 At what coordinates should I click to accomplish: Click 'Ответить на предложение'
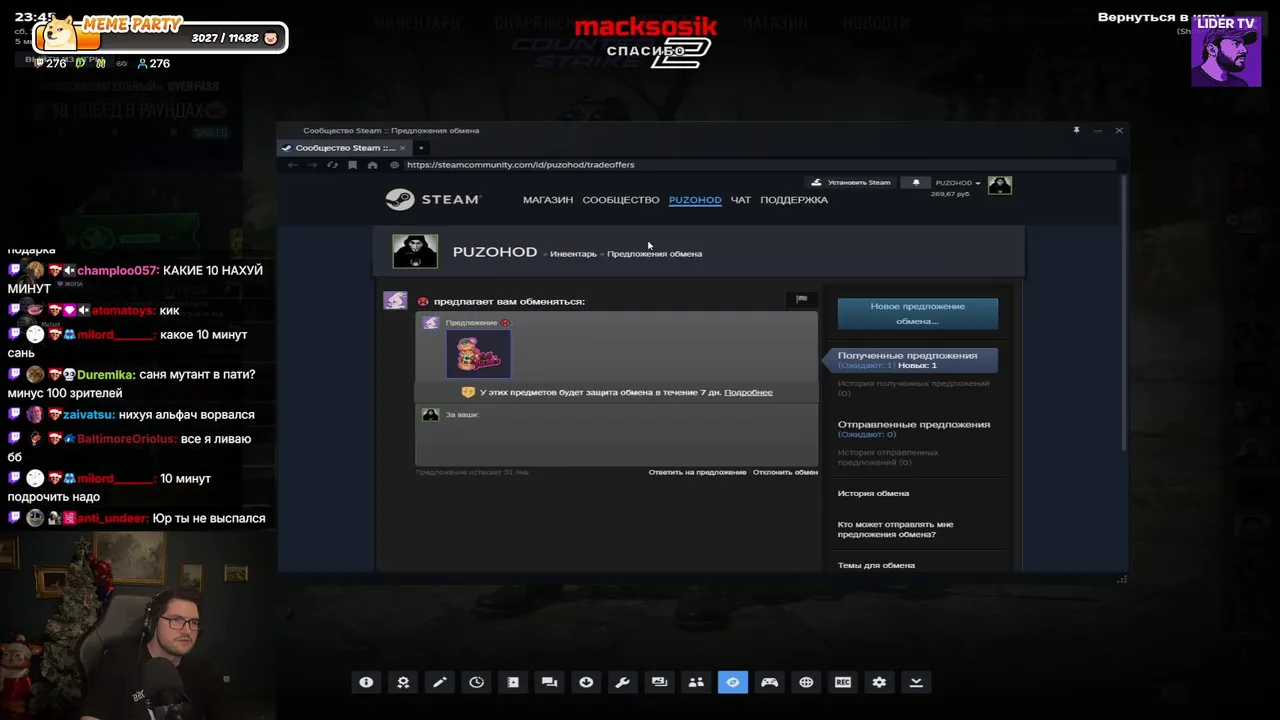[x=697, y=472]
